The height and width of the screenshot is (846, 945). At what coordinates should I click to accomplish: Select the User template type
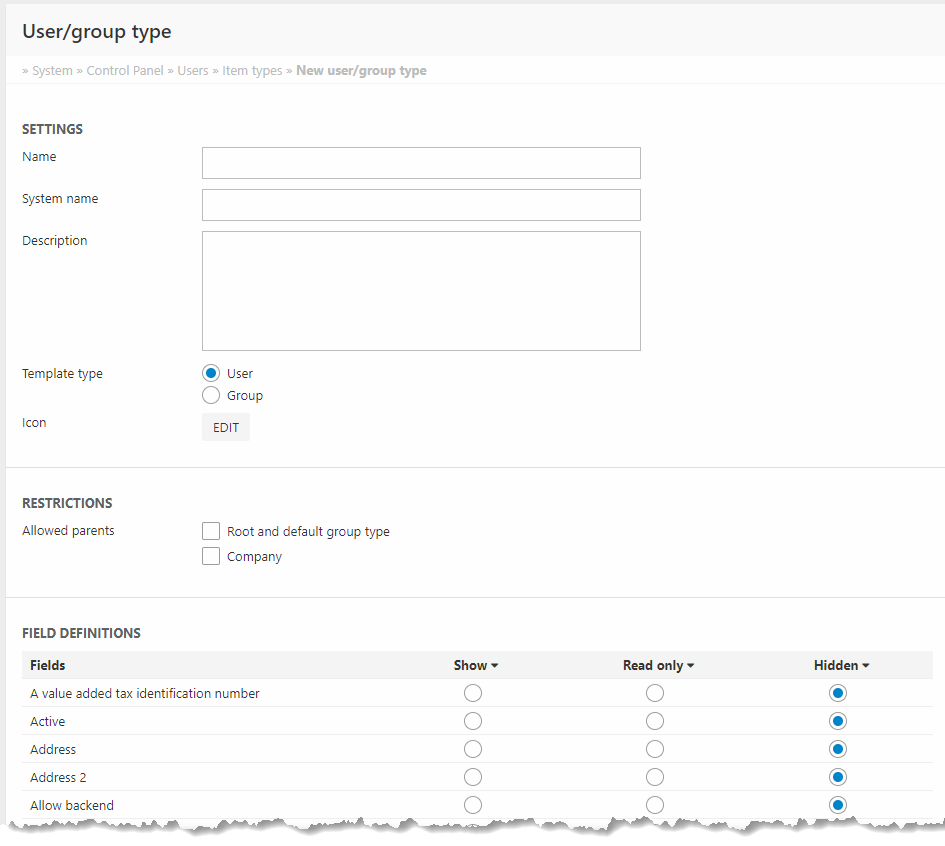[211, 373]
